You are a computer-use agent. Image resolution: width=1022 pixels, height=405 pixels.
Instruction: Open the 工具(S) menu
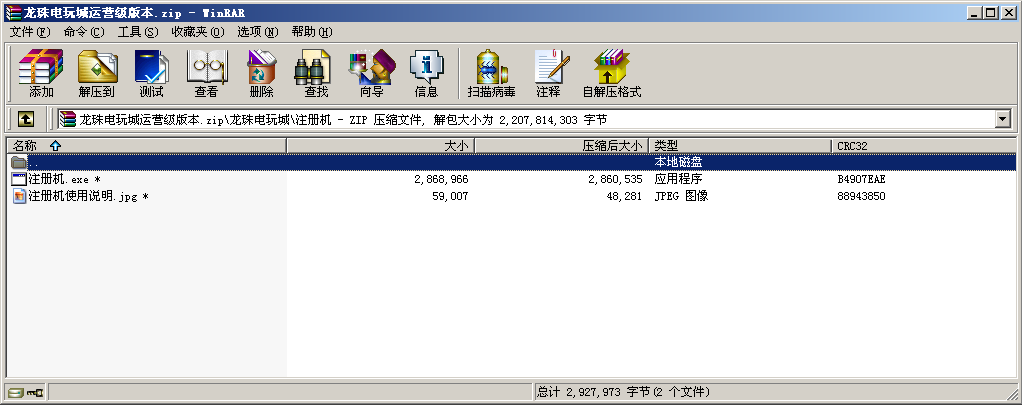138,32
